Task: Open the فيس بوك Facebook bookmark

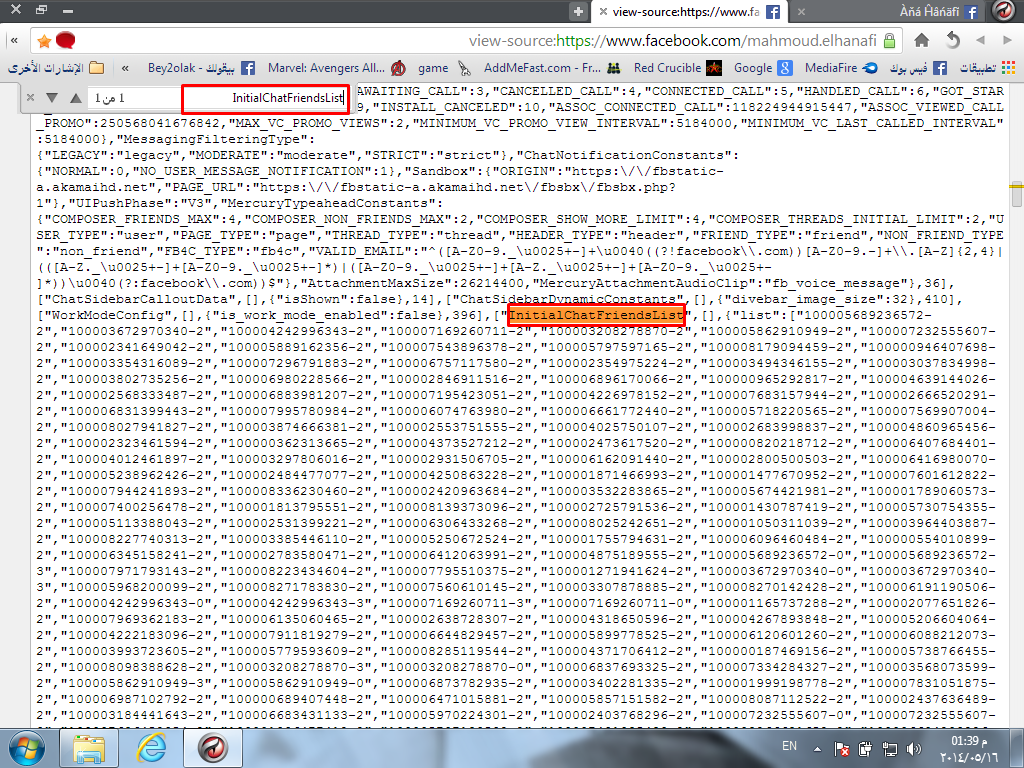Action: (918, 67)
